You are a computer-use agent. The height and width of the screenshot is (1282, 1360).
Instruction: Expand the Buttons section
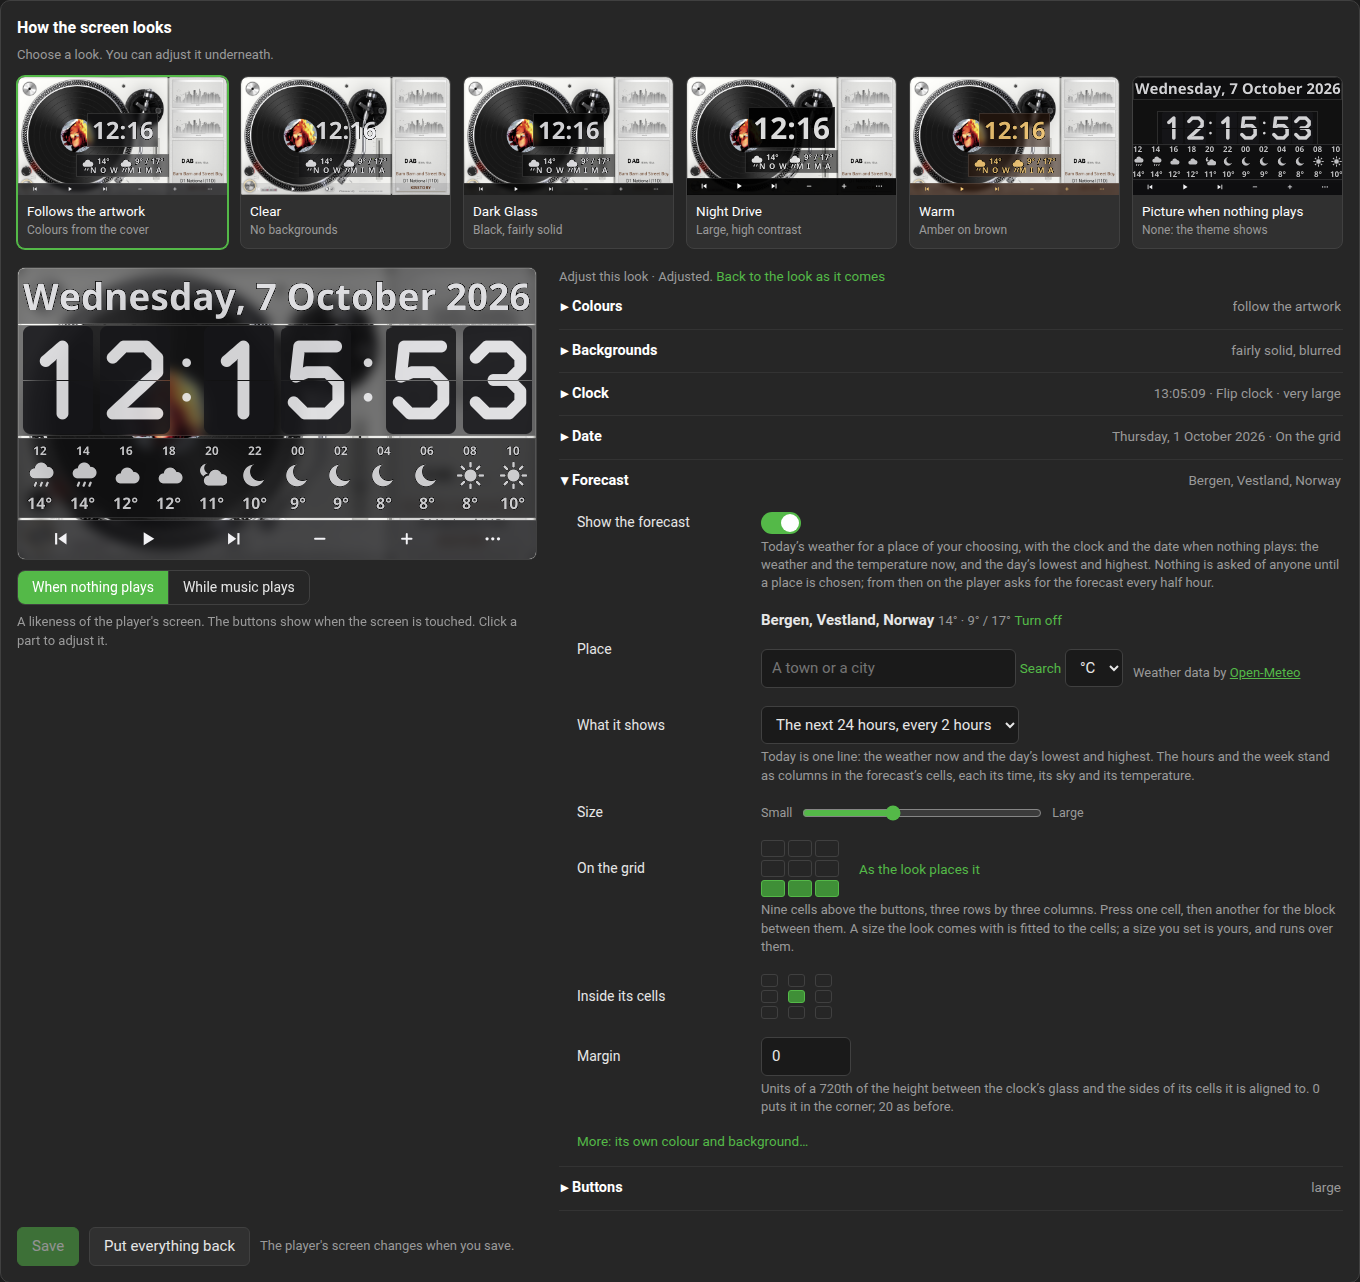point(950,1187)
